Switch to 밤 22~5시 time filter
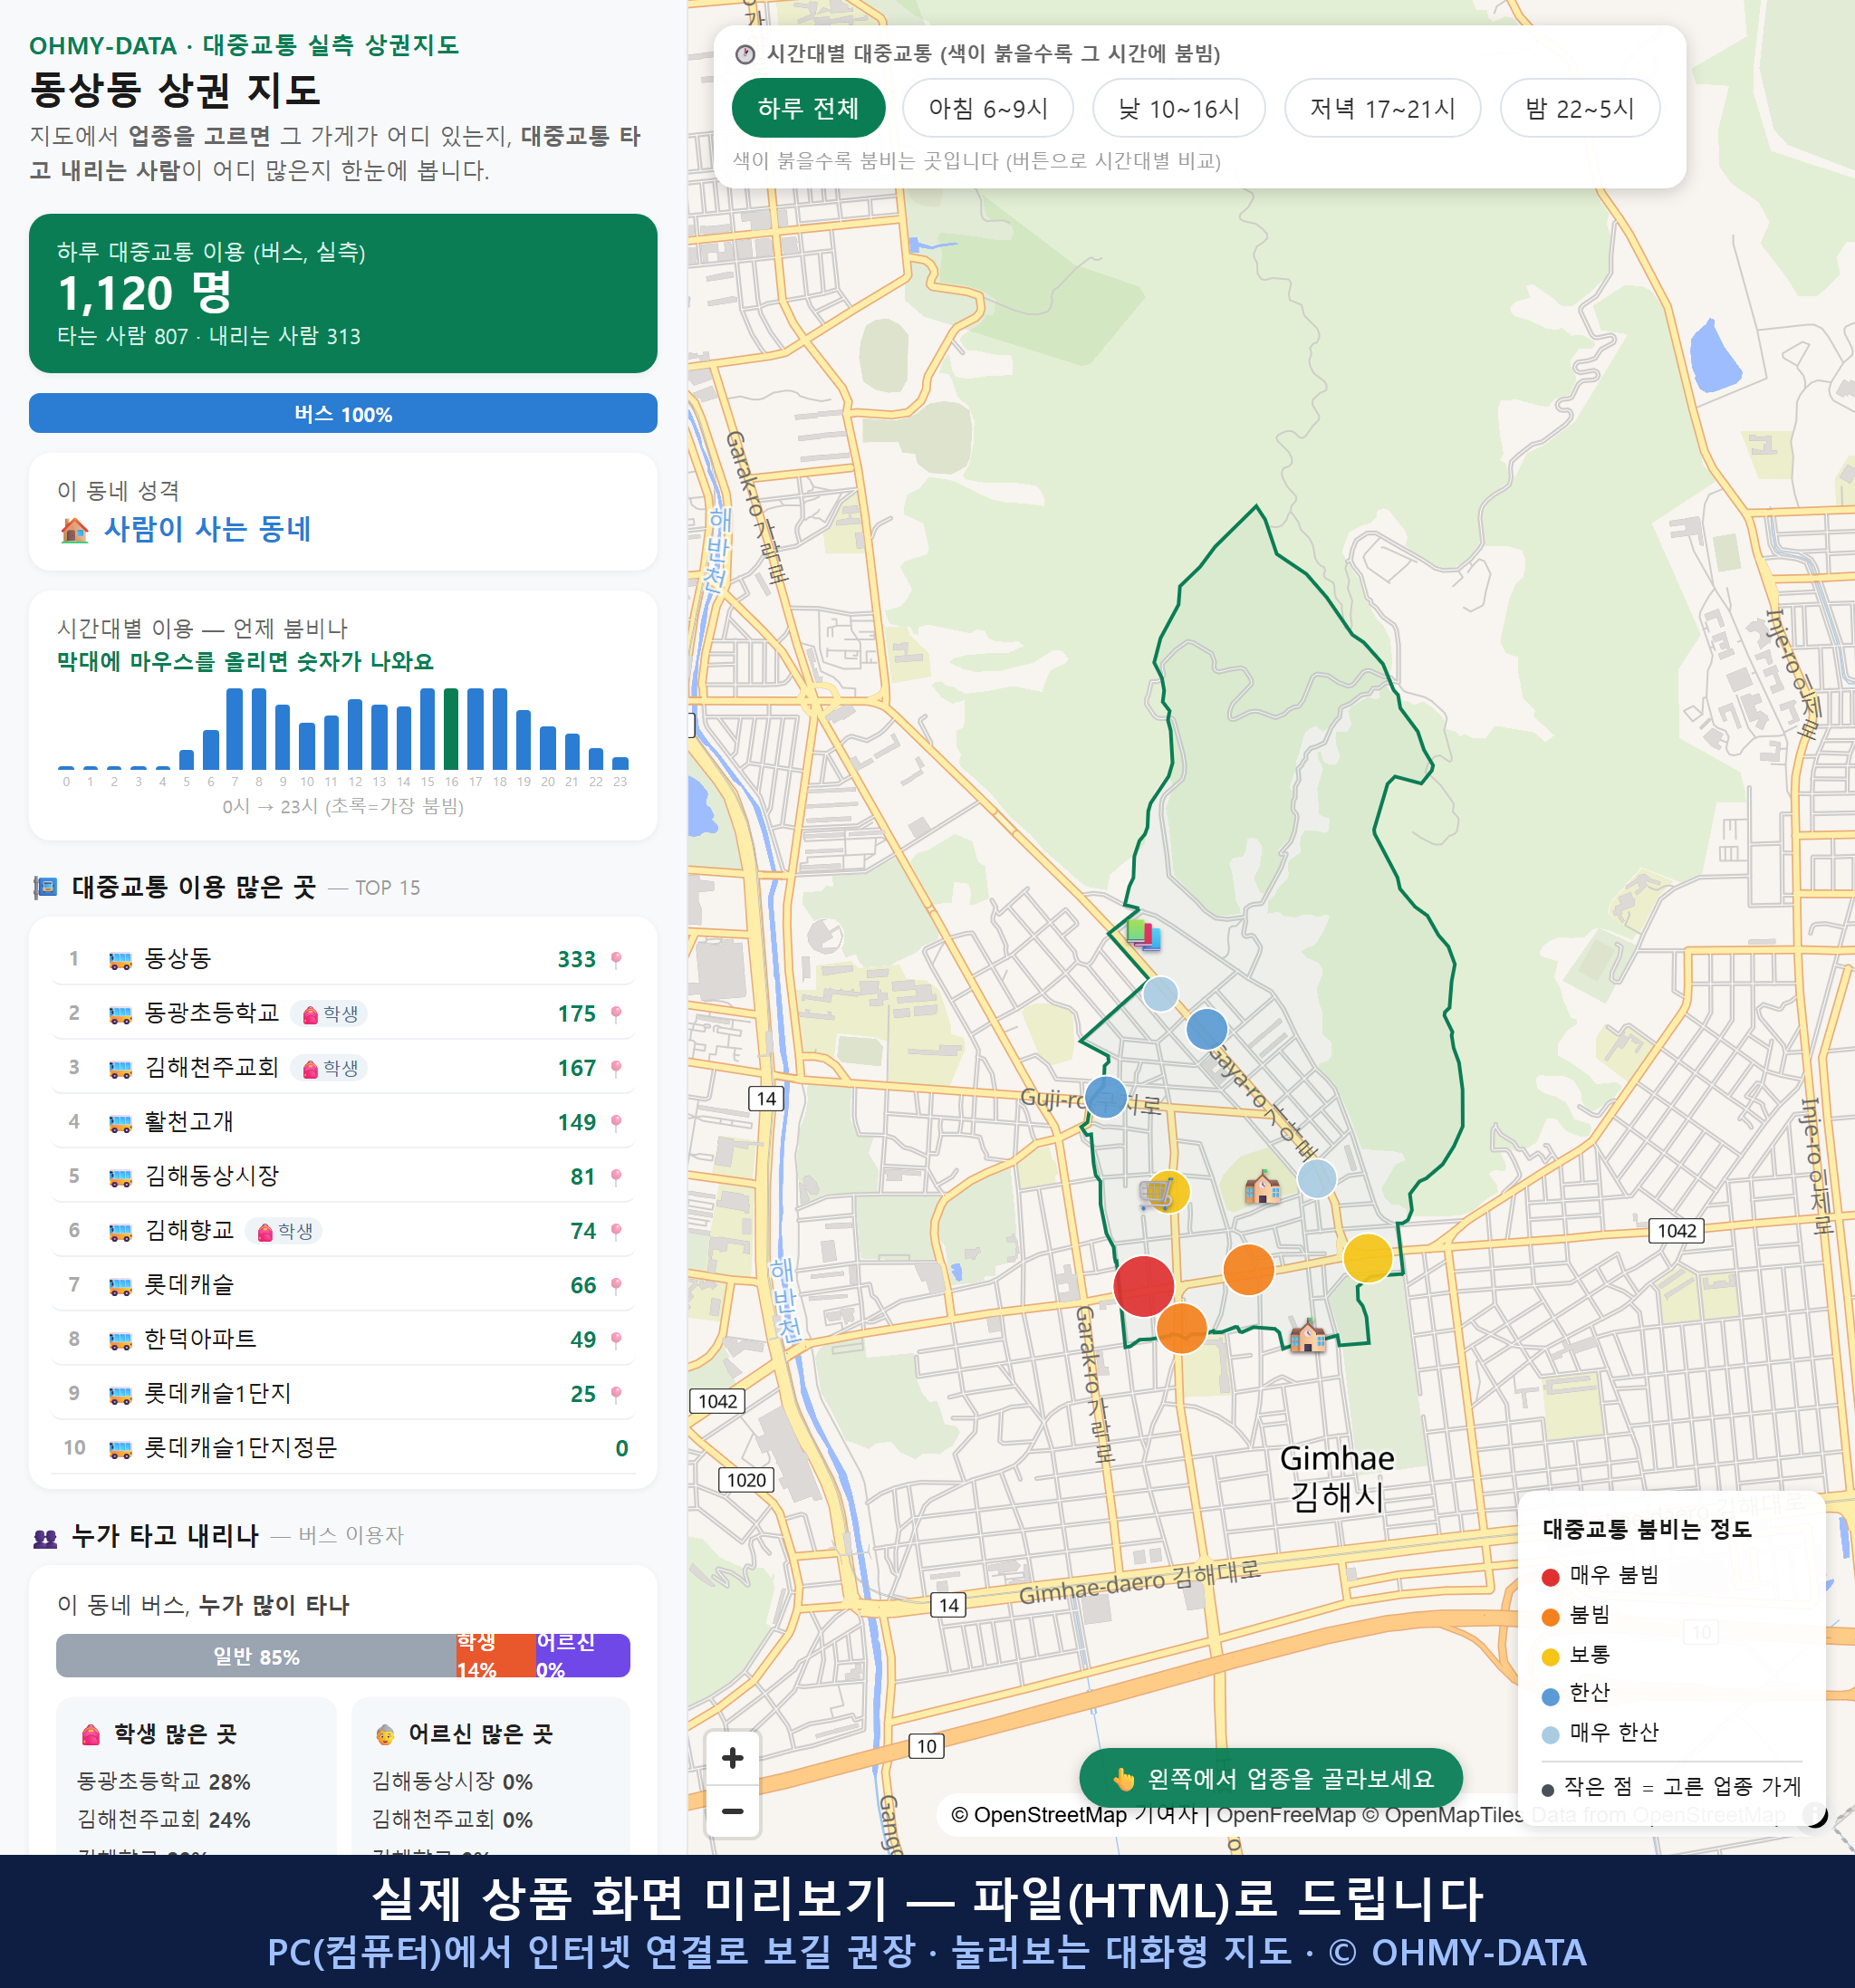1855x1988 pixels. [x=1579, y=108]
